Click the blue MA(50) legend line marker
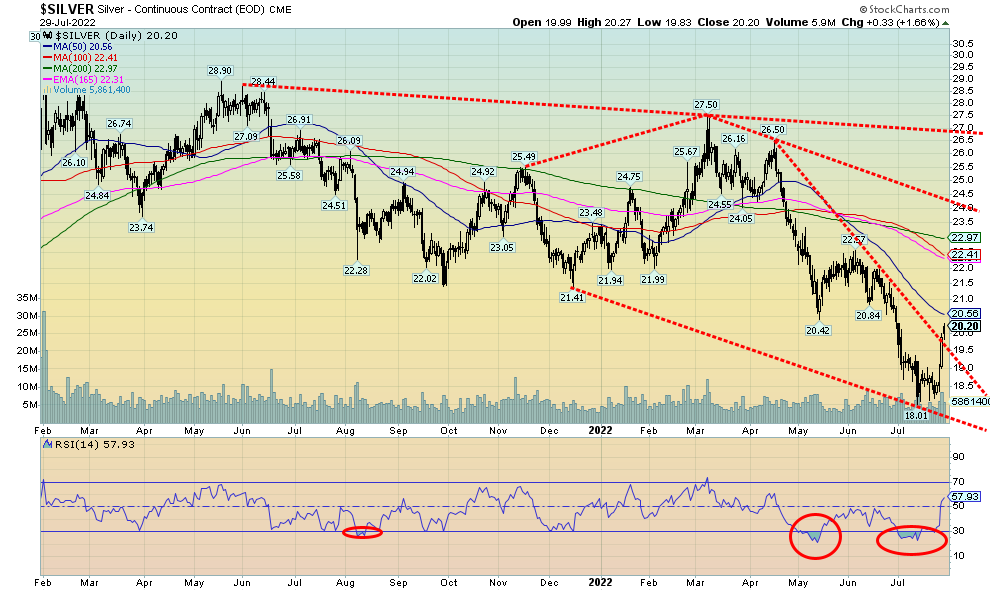The image size is (990, 591). pyautogui.click(x=46, y=47)
